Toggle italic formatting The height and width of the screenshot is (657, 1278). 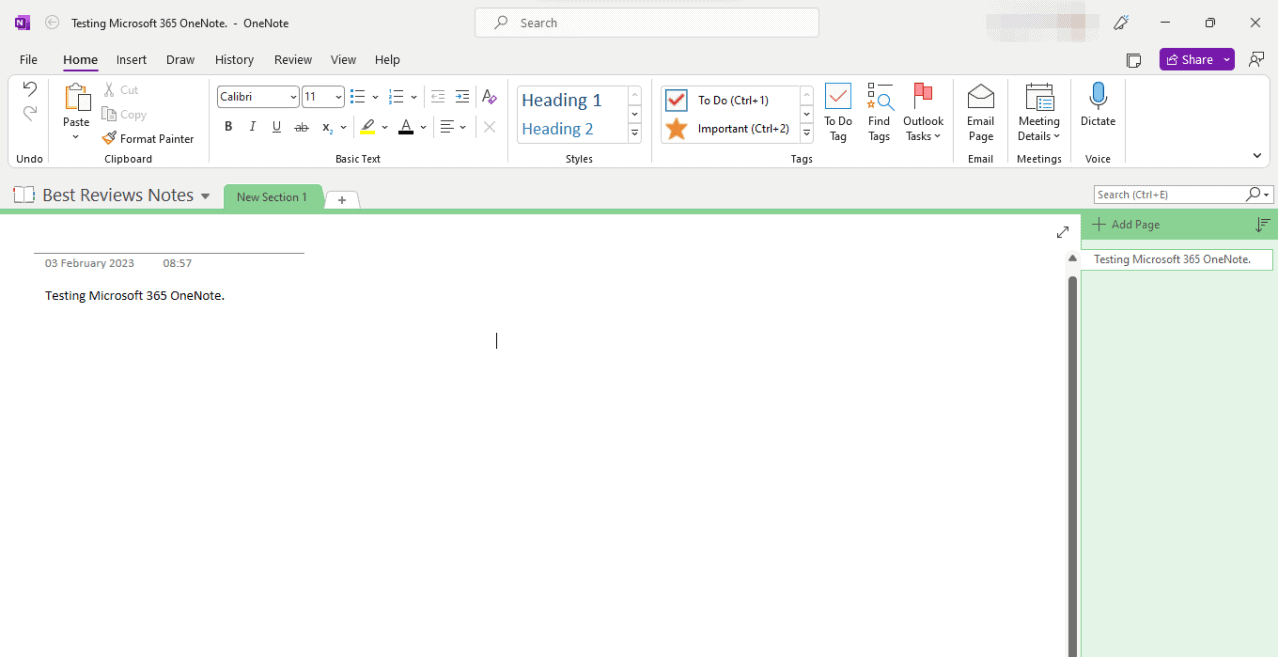point(252,126)
